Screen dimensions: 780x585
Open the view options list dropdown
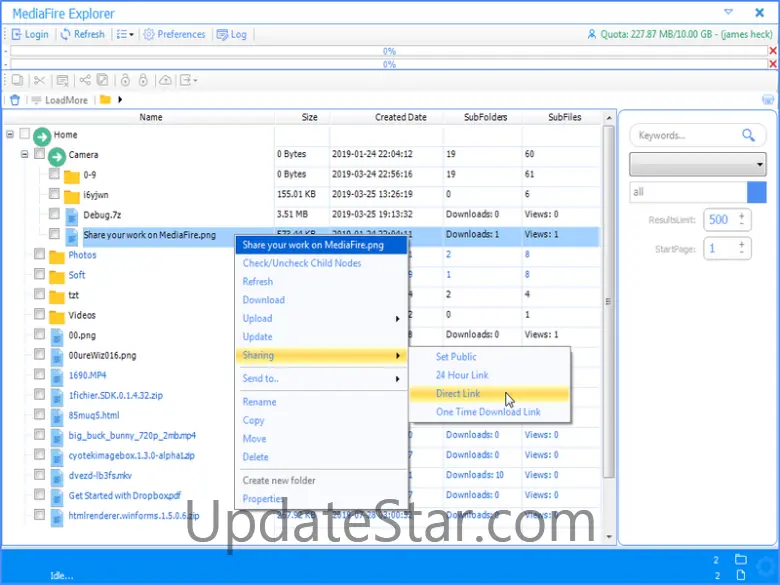pos(125,34)
